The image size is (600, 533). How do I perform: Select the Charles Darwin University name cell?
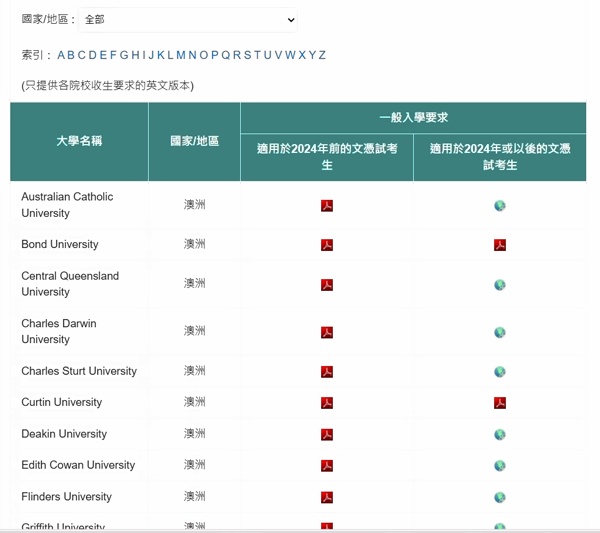[59, 331]
